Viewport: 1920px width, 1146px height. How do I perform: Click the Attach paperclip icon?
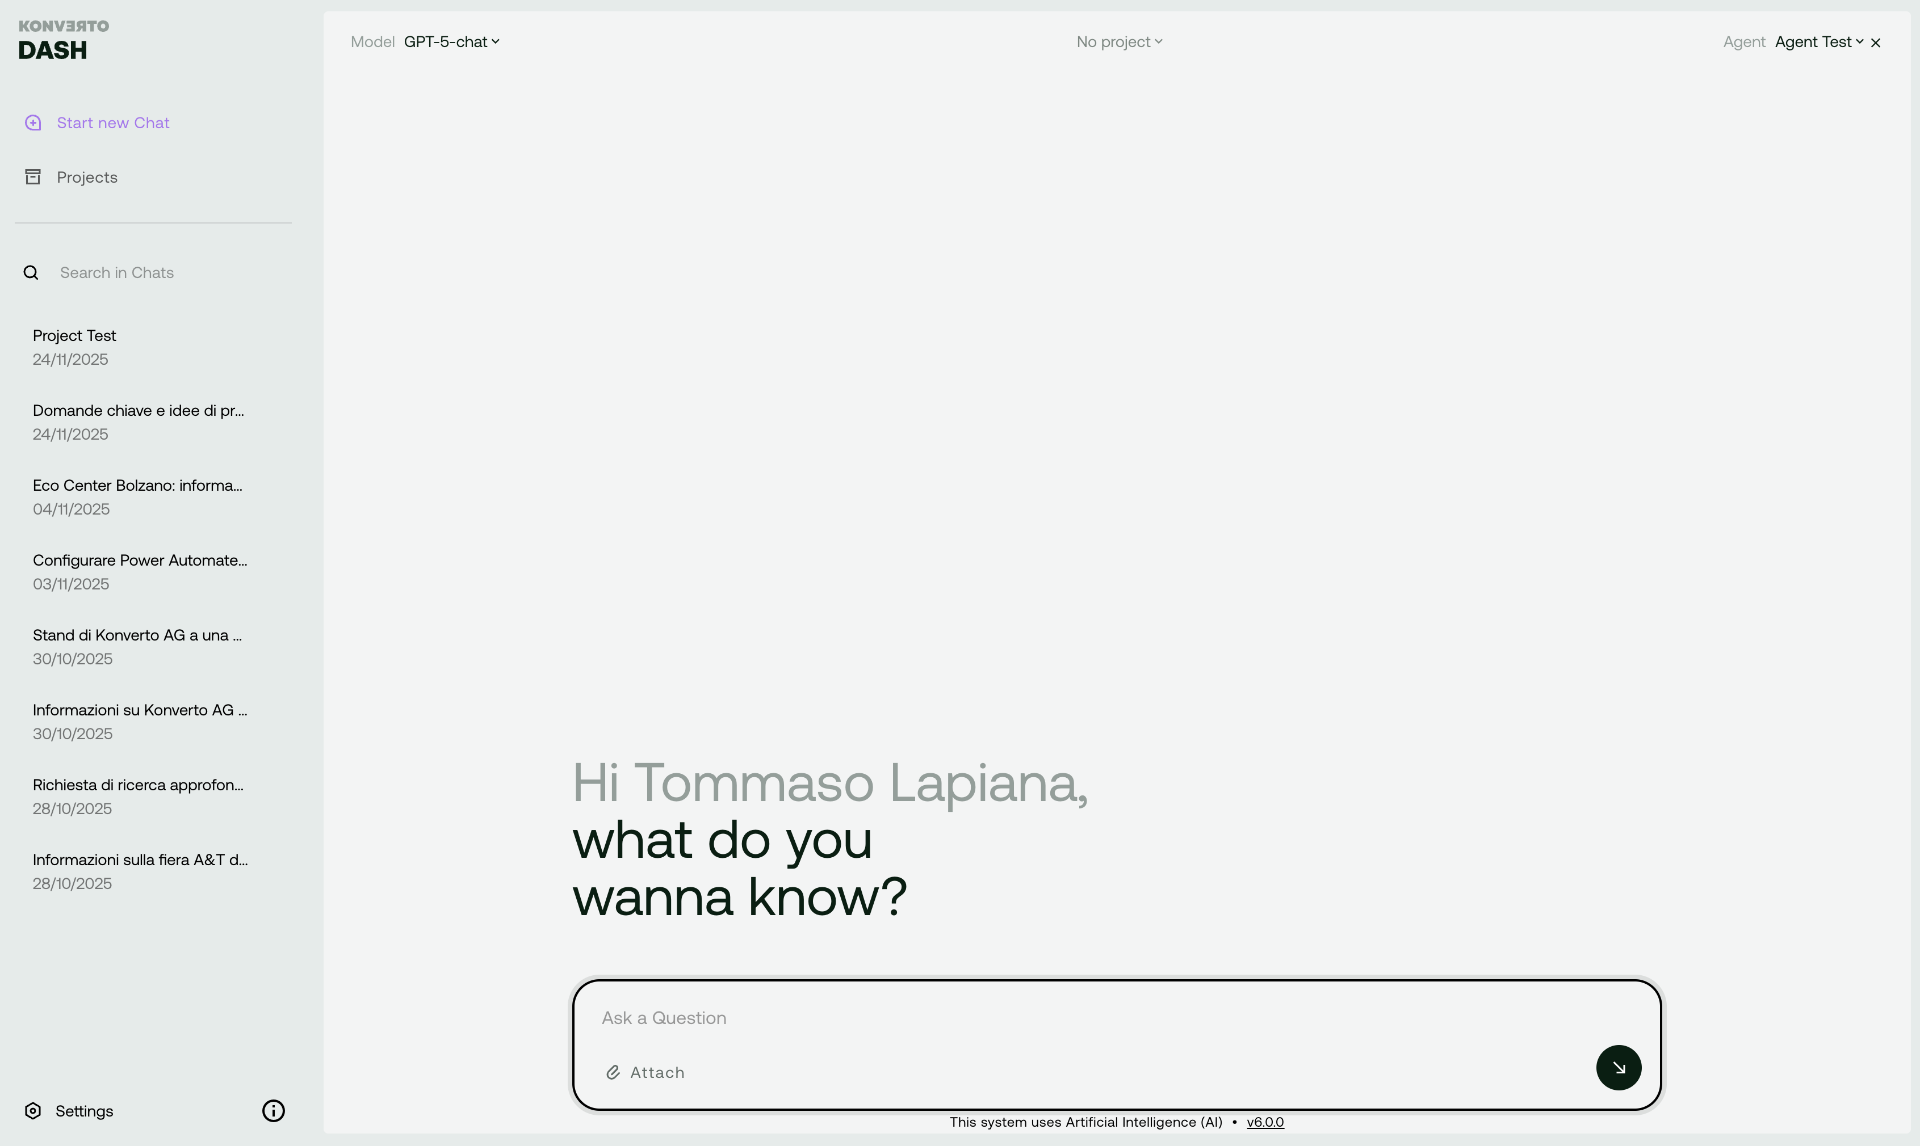pos(613,1073)
